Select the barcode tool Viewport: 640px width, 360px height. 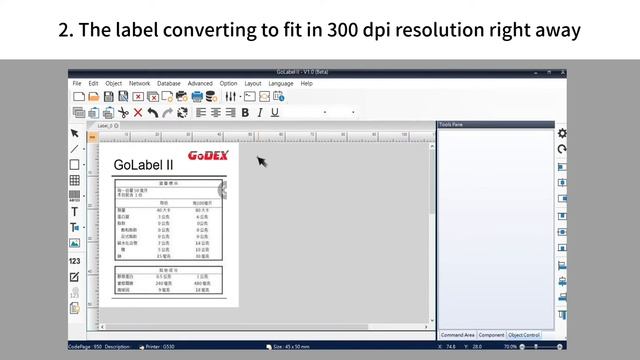coord(75,196)
